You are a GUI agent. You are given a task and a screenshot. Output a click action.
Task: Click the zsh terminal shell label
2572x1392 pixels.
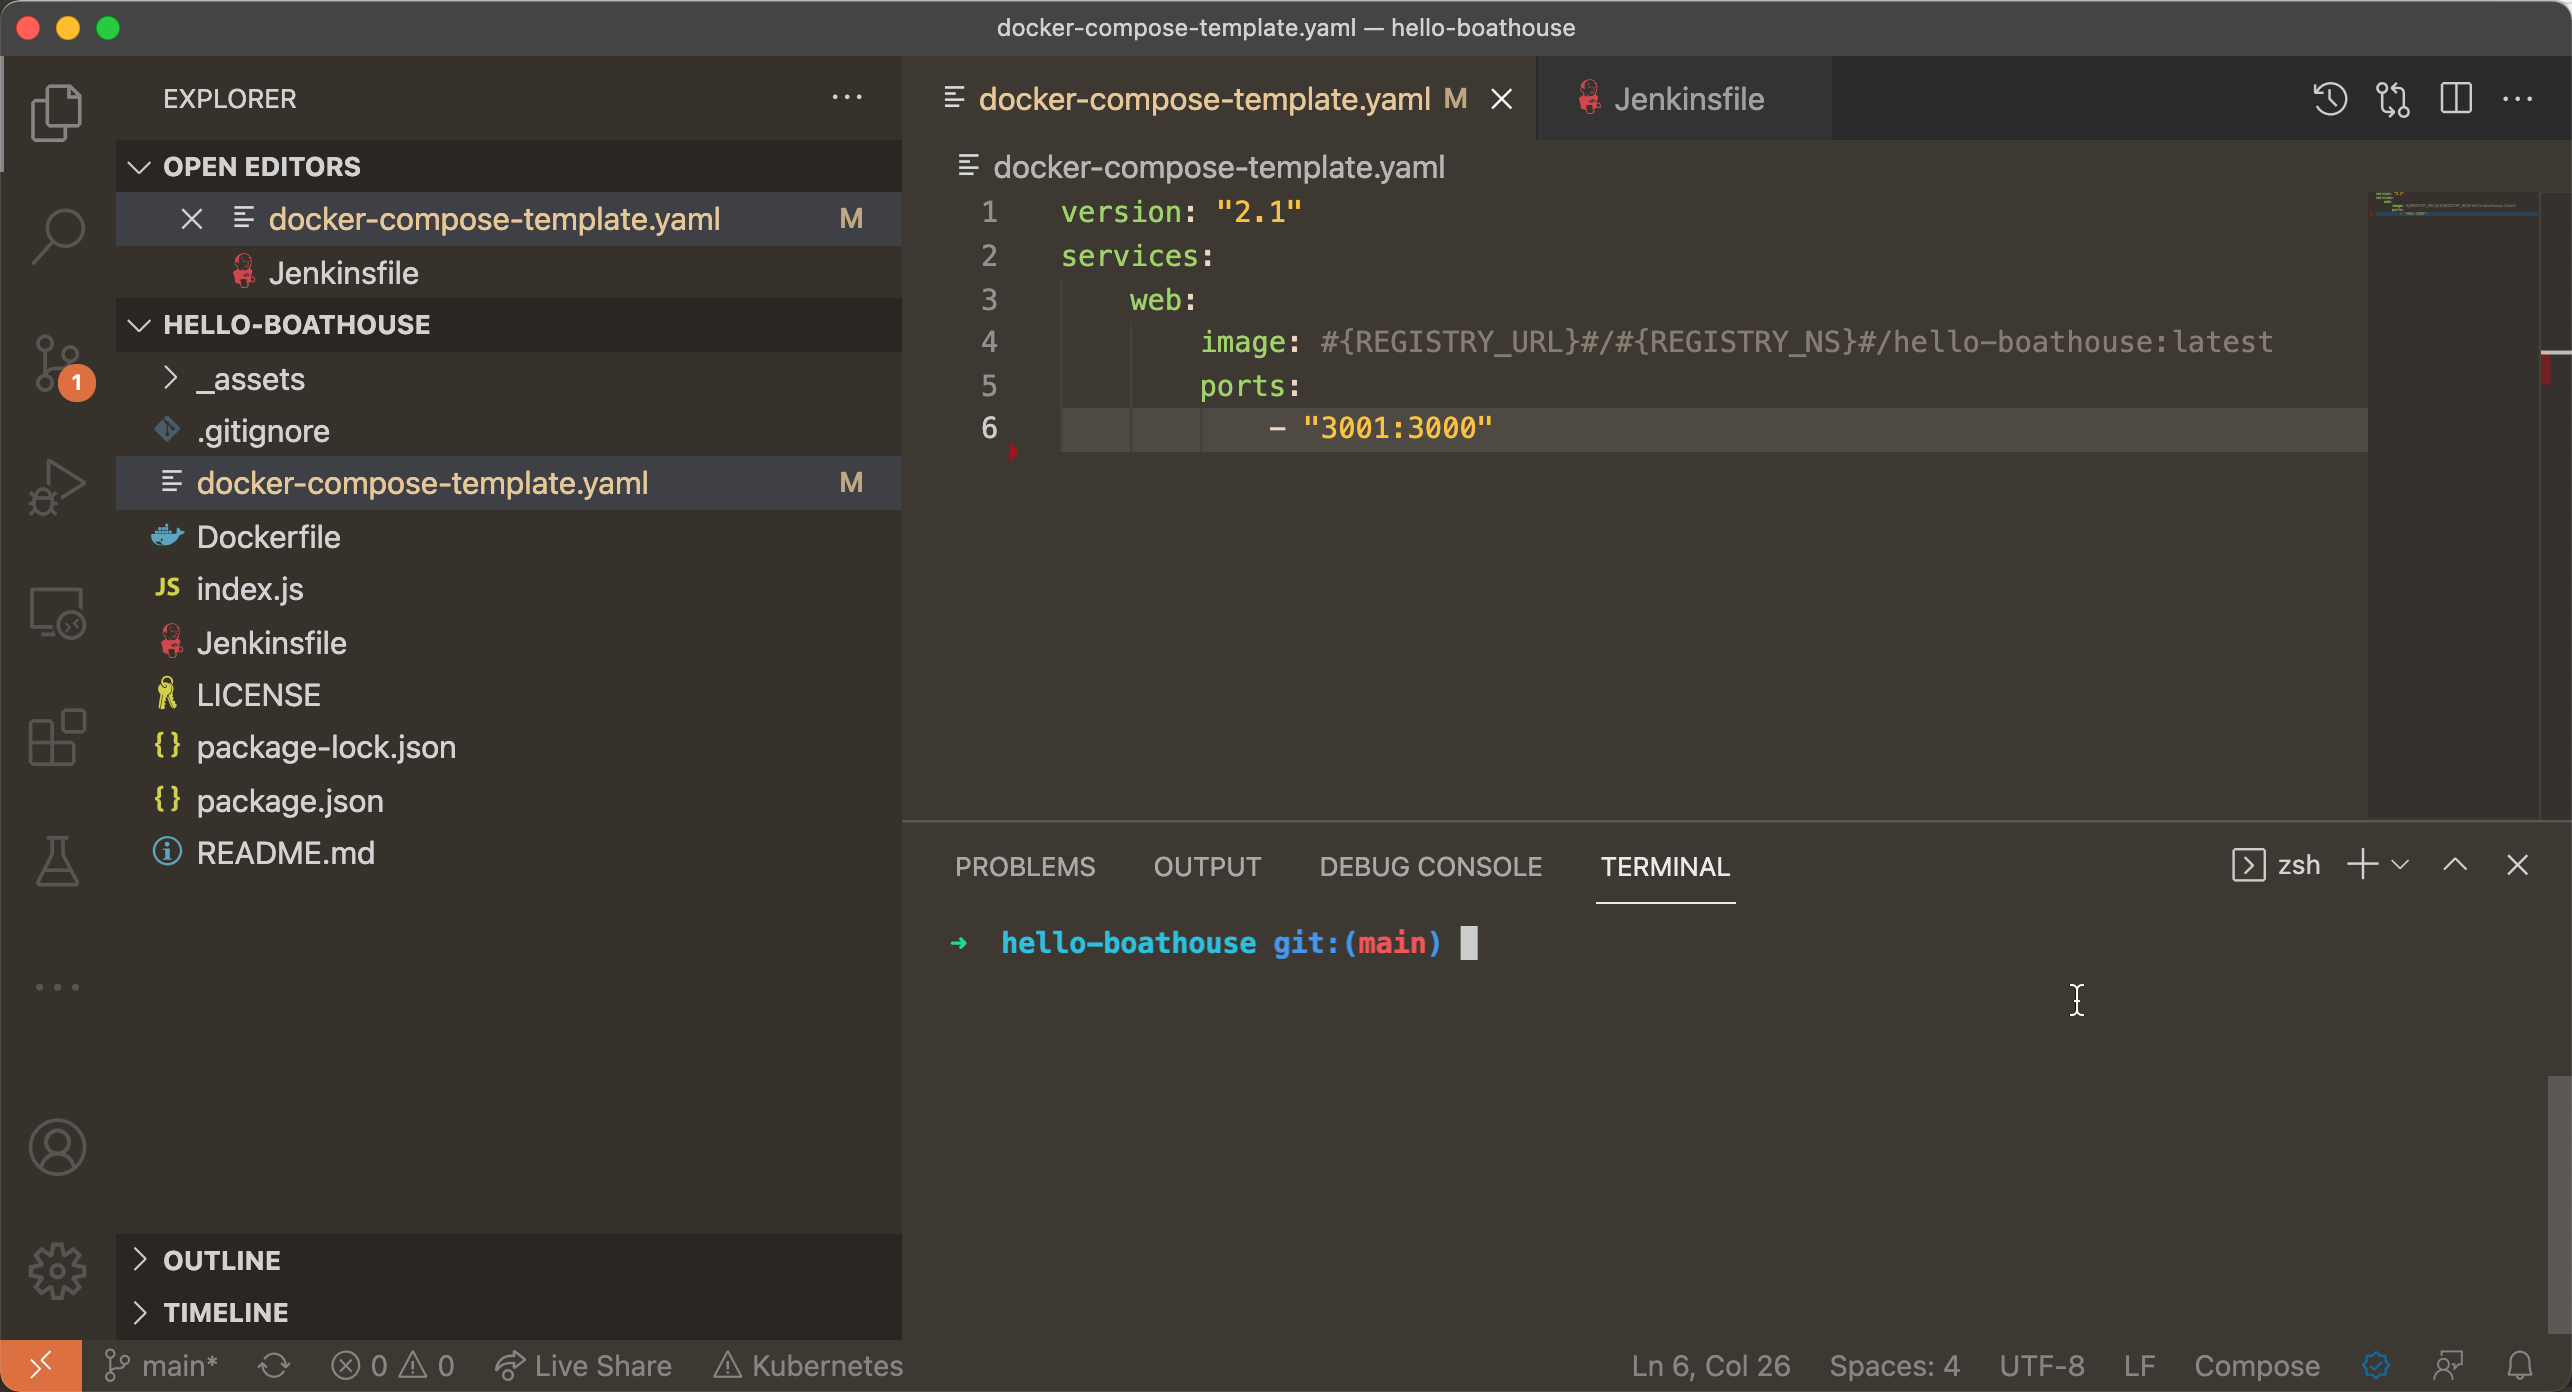(2277, 865)
